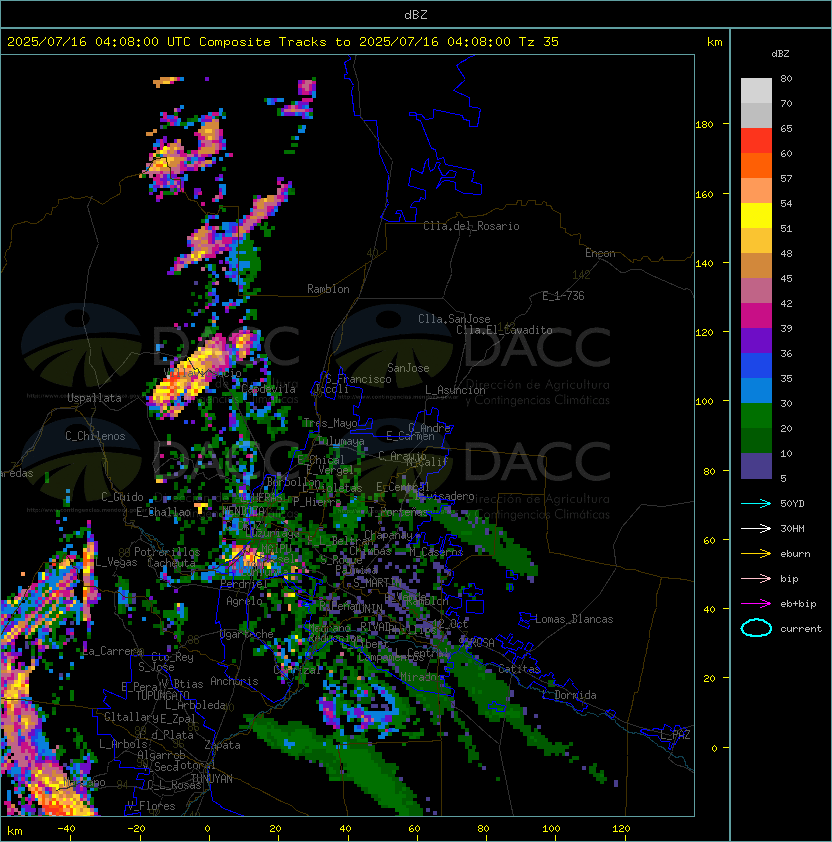Screen dimensions: 832x842
Task: Click the L_Dormida map label
Action: click(x=569, y=695)
